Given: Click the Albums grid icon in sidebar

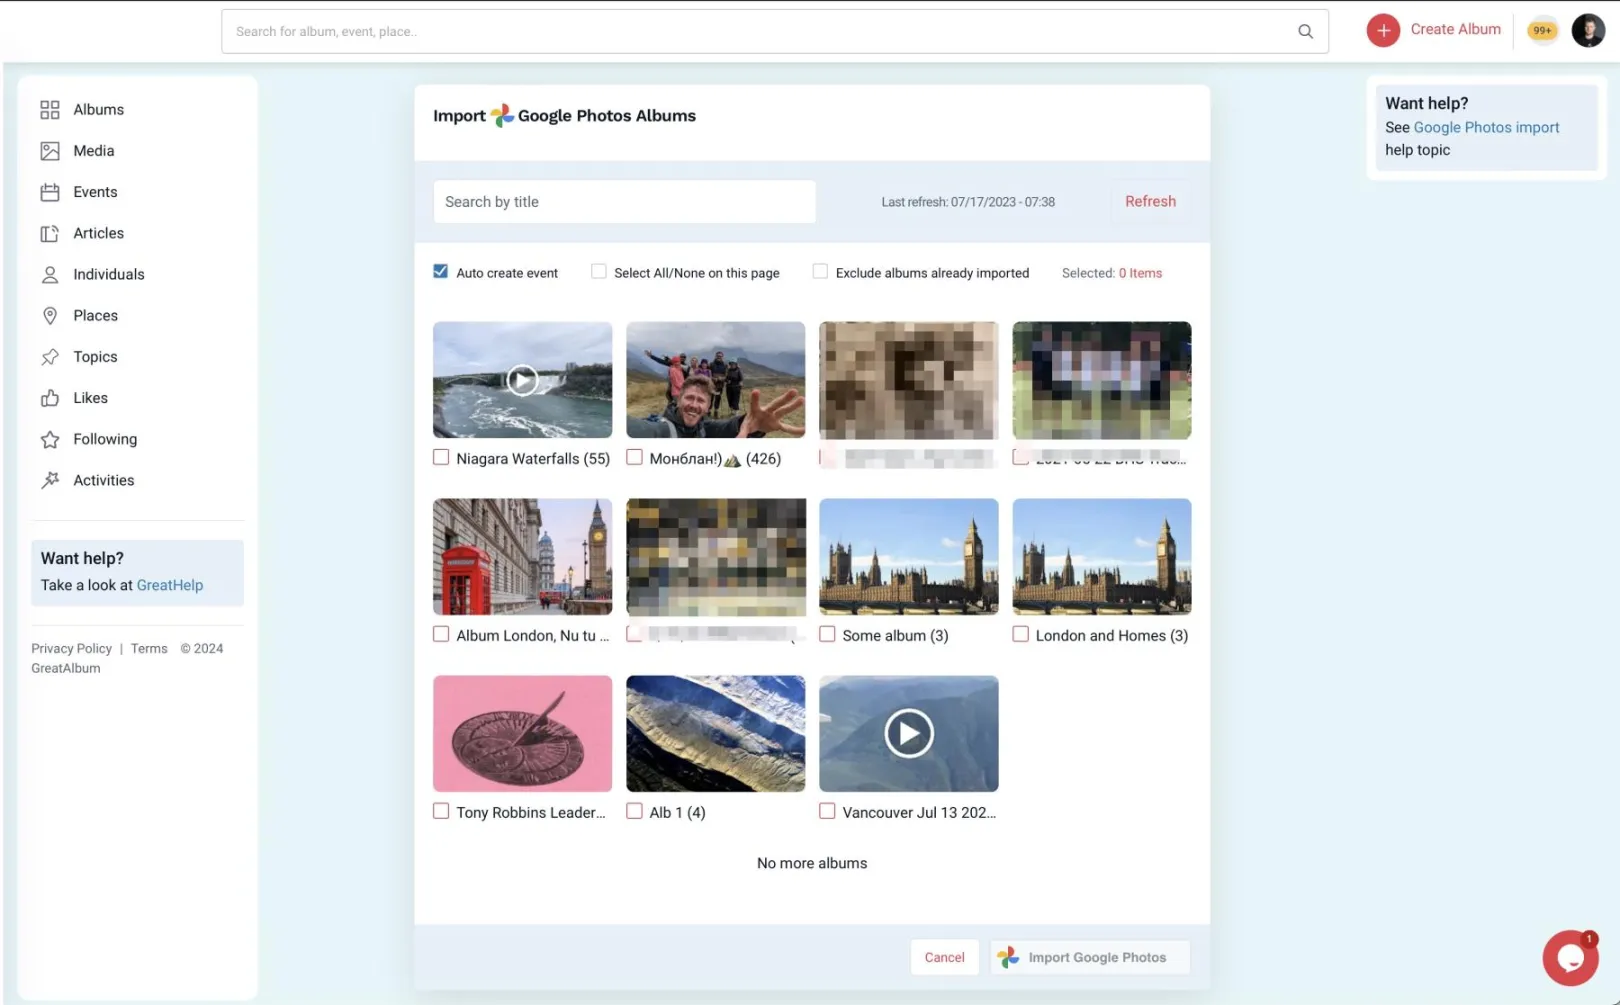Looking at the screenshot, I should click(50, 110).
